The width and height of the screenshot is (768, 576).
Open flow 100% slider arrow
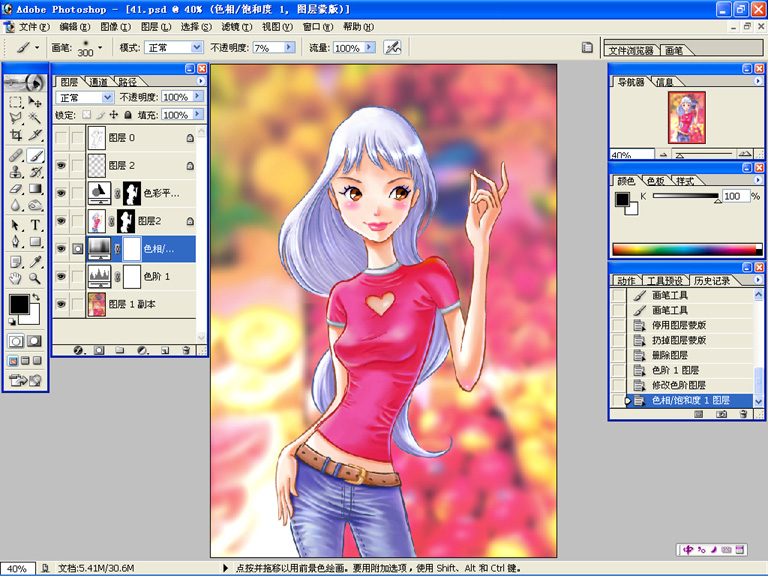coord(370,47)
